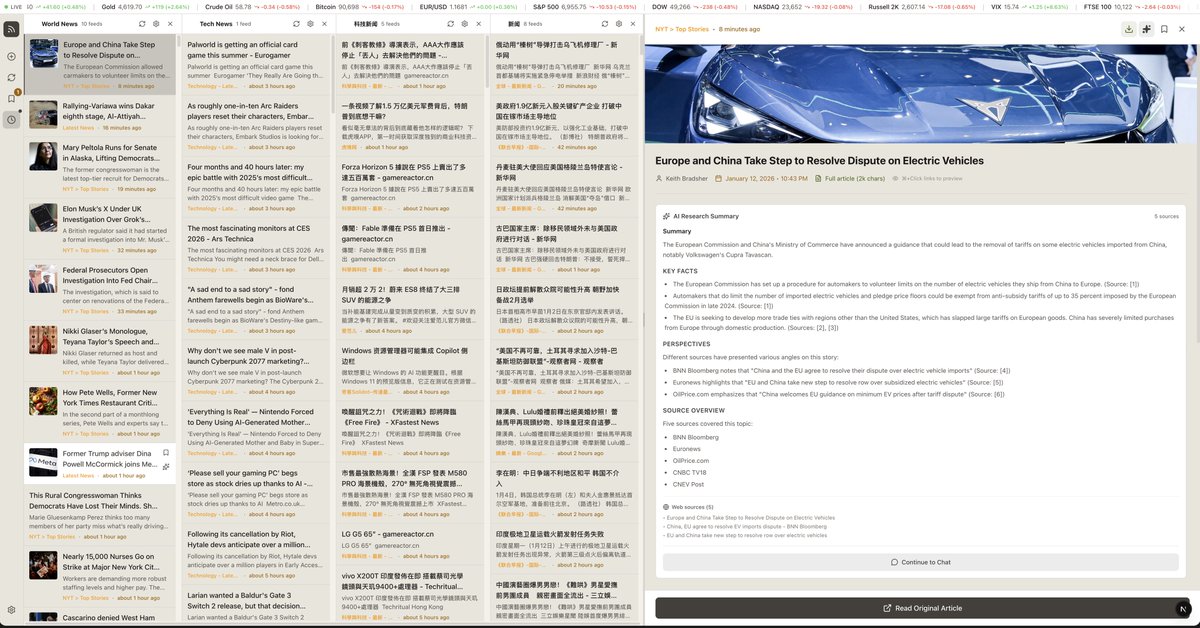This screenshot has height=628, width=1200.
Task: Click Continue to Chat button
Action: (x=921, y=562)
